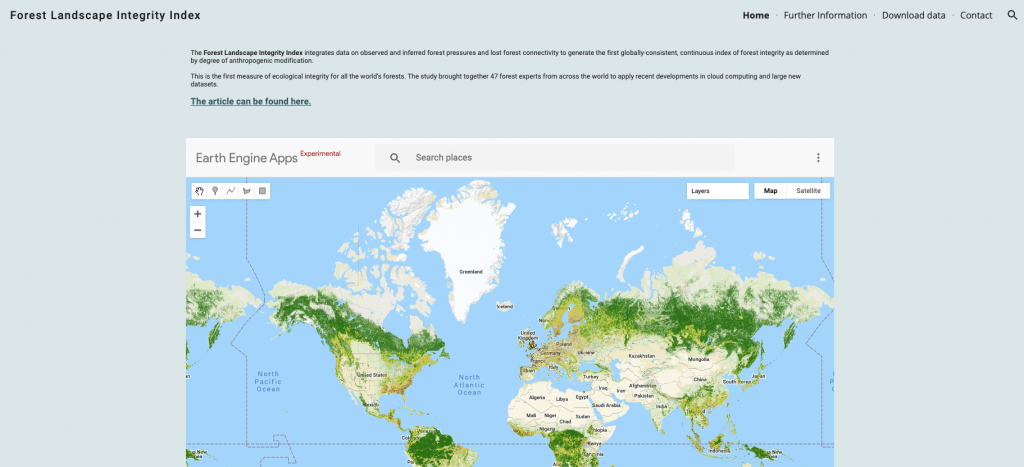Click the Forest Landscape Integrity Index site title
The image size is (1024, 467).
pyautogui.click(x=105, y=15)
